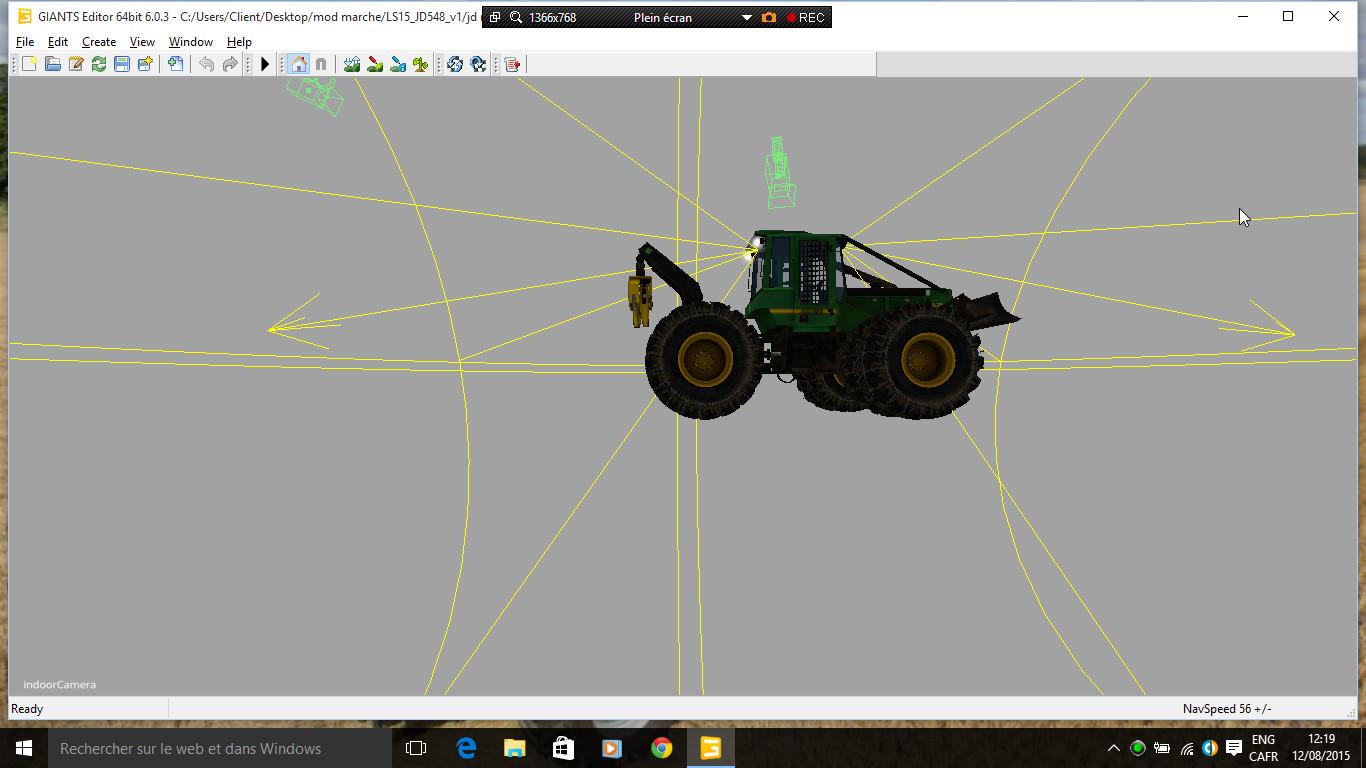Select the terrain foliage paint tree icon

point(421,64)
